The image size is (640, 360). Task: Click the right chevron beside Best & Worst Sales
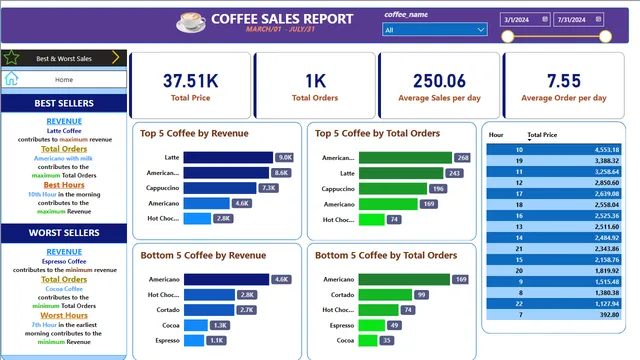[x=116, y=58]
